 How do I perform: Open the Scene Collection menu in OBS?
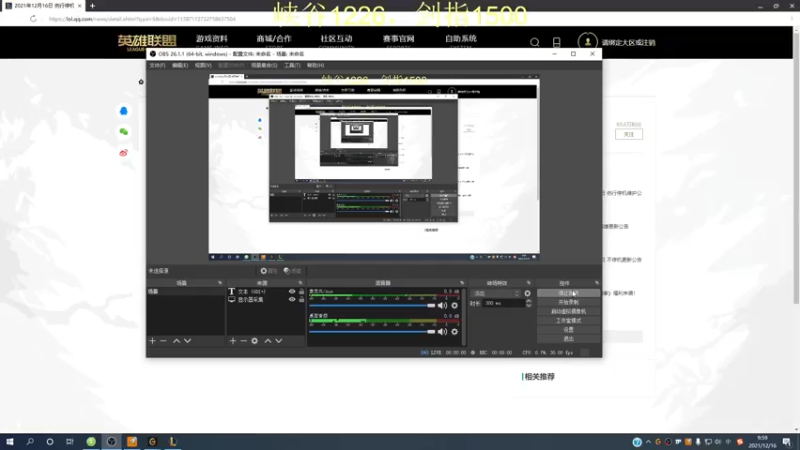[x=264, y=65]
